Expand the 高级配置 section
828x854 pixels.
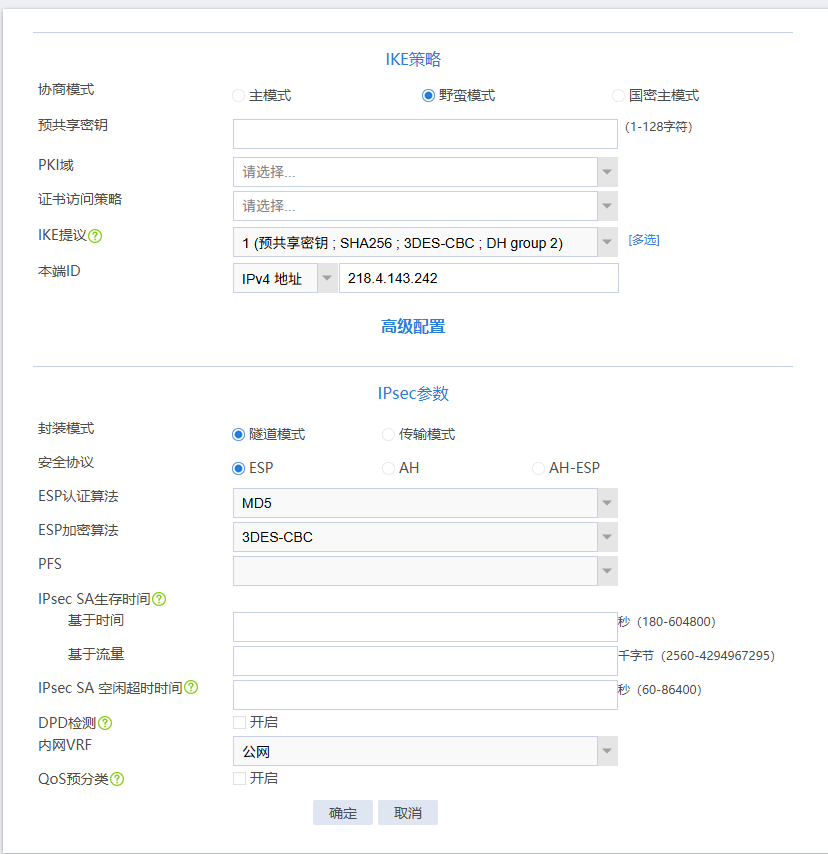tap(413, 327)
